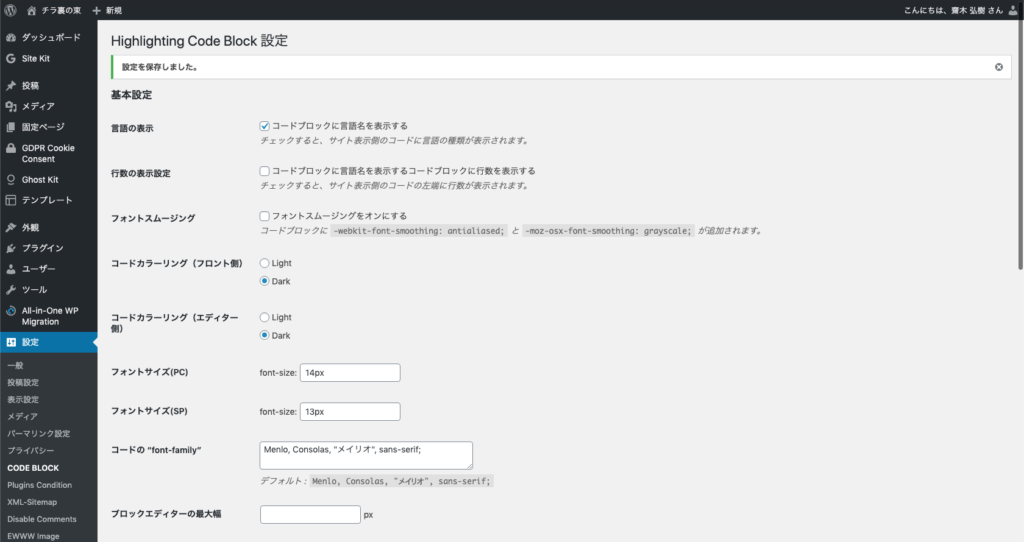Click the home icon for チラ裏の束
The height and width of the screenshot is (542, 1024).
[x=31, y=10]
